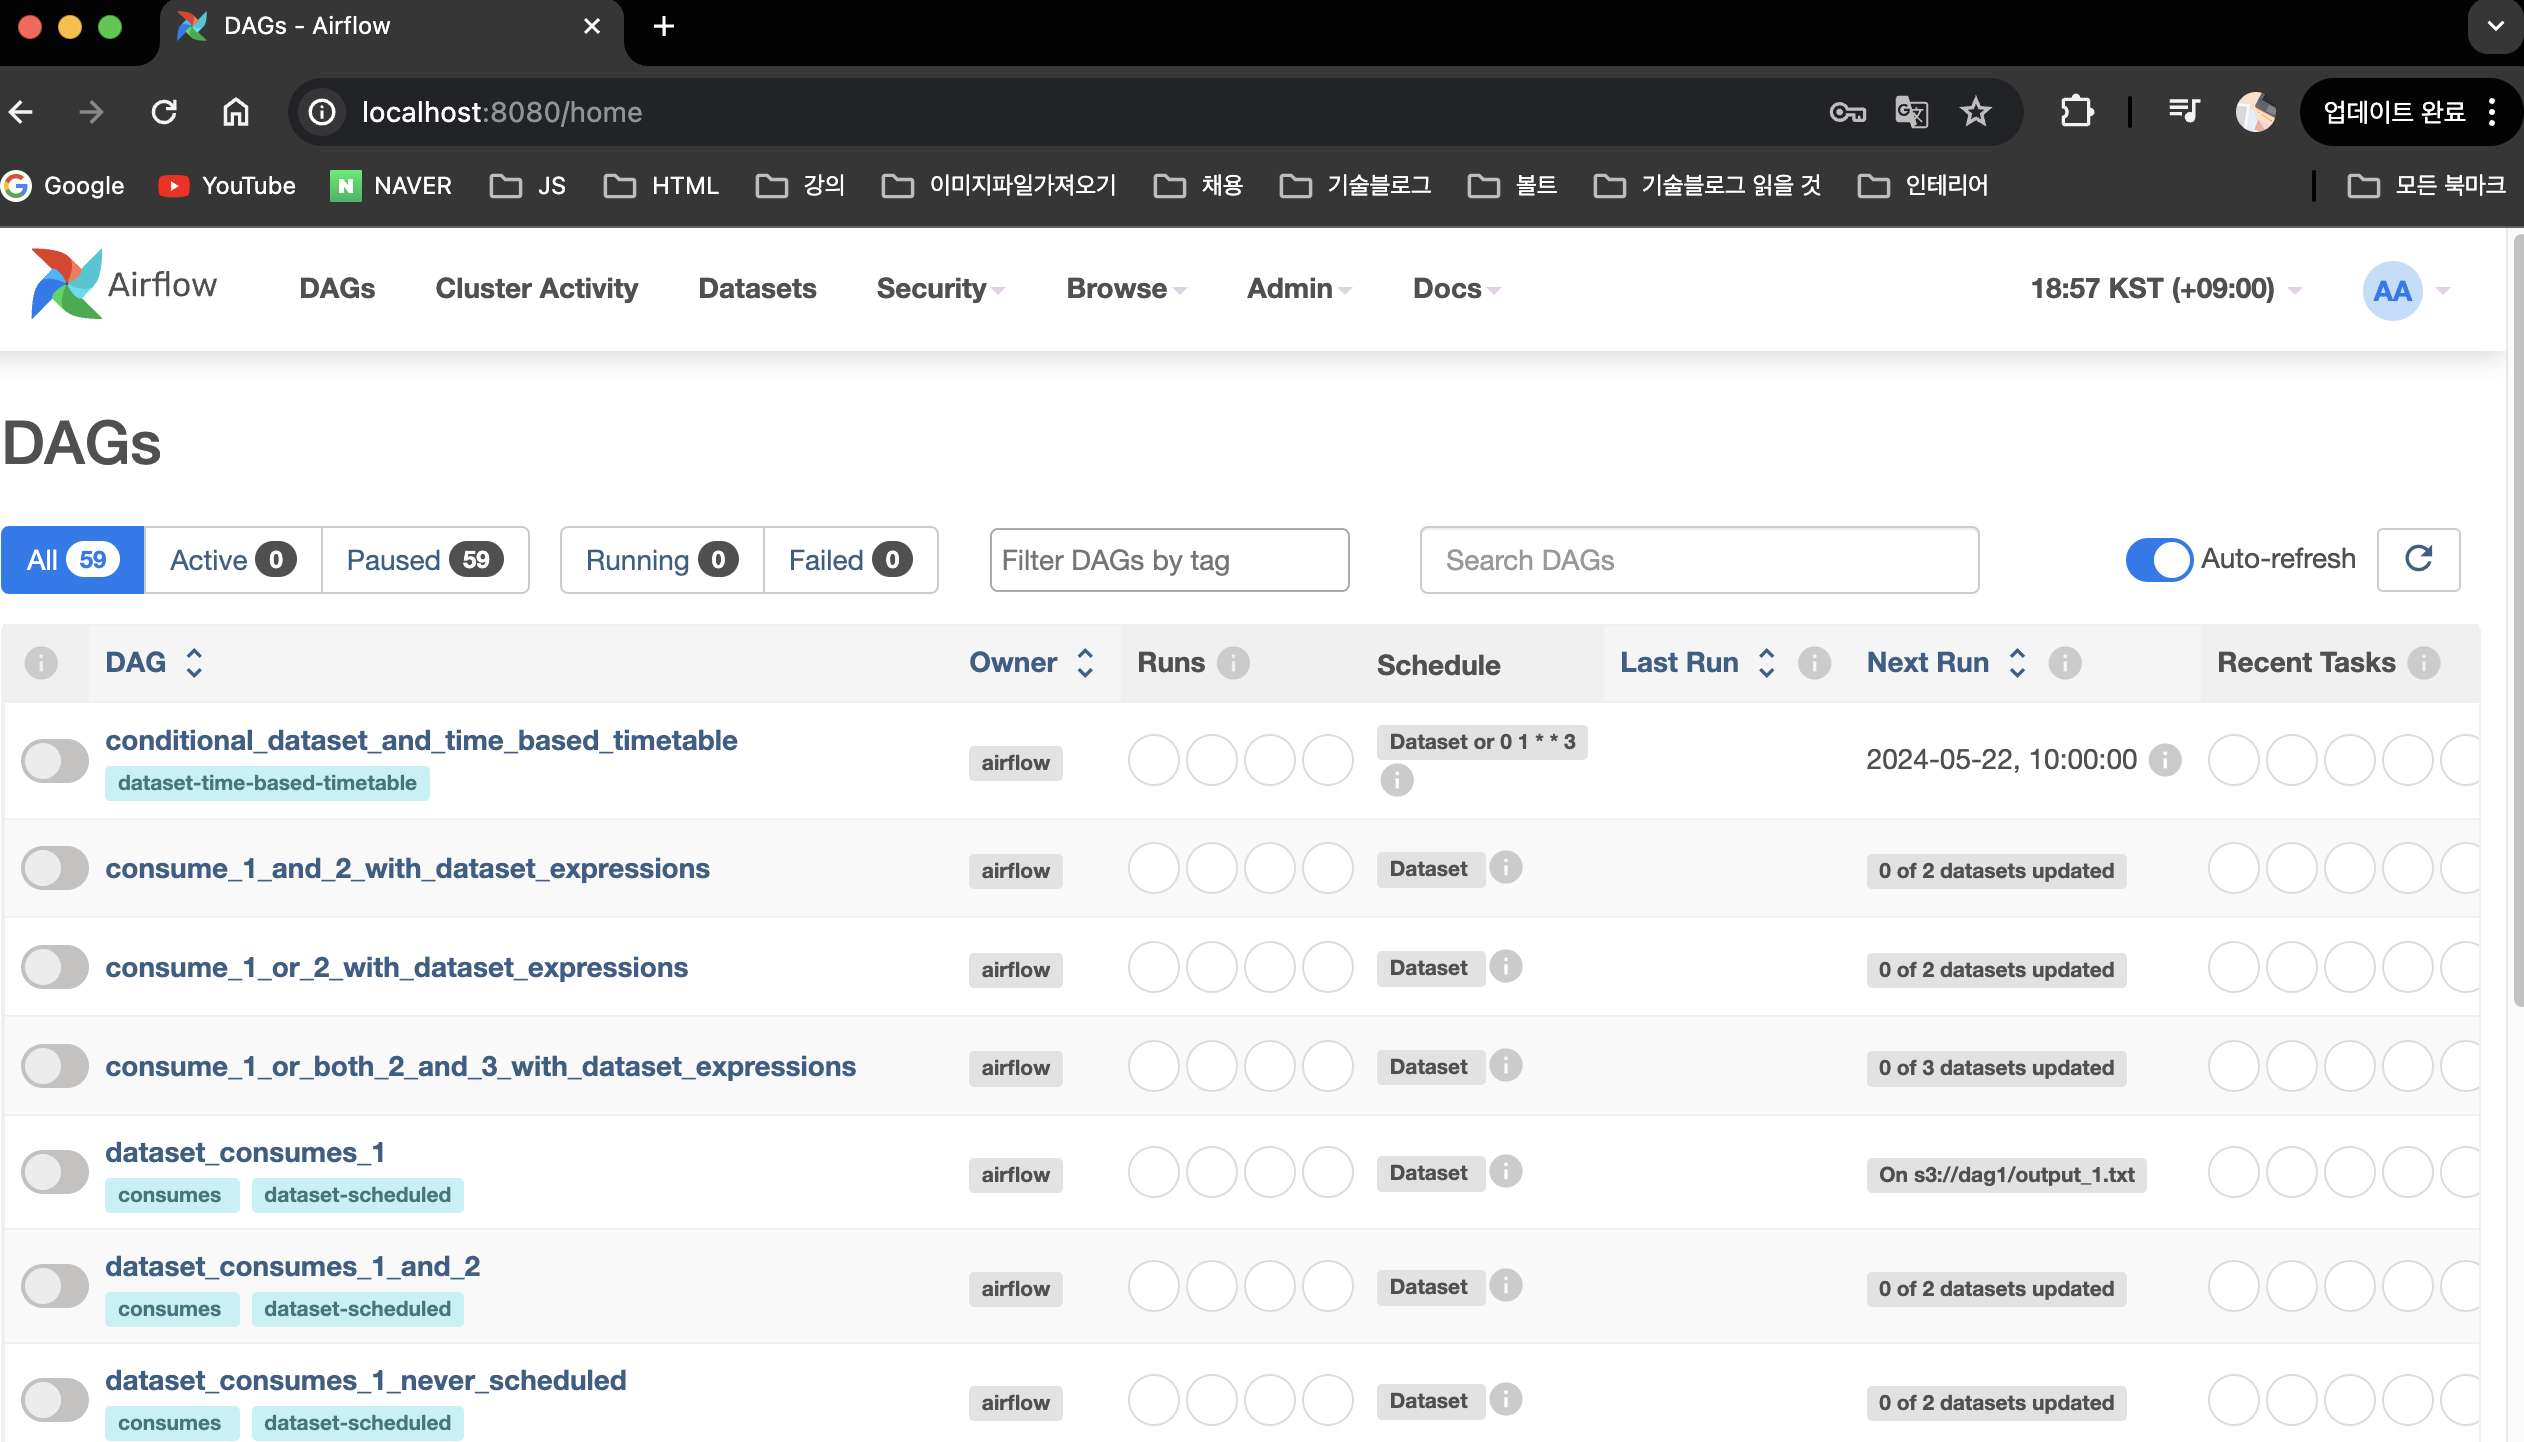Open Chrome extensions puzzle icon
The image size is (2524, 1442).
click(2076, 112)
